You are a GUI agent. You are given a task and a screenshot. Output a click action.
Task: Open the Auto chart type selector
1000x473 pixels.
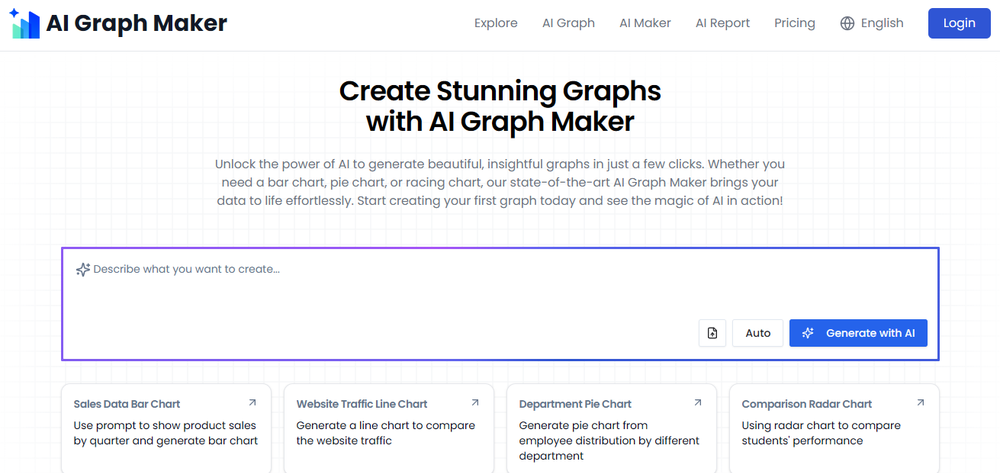(x=758, y=333)
